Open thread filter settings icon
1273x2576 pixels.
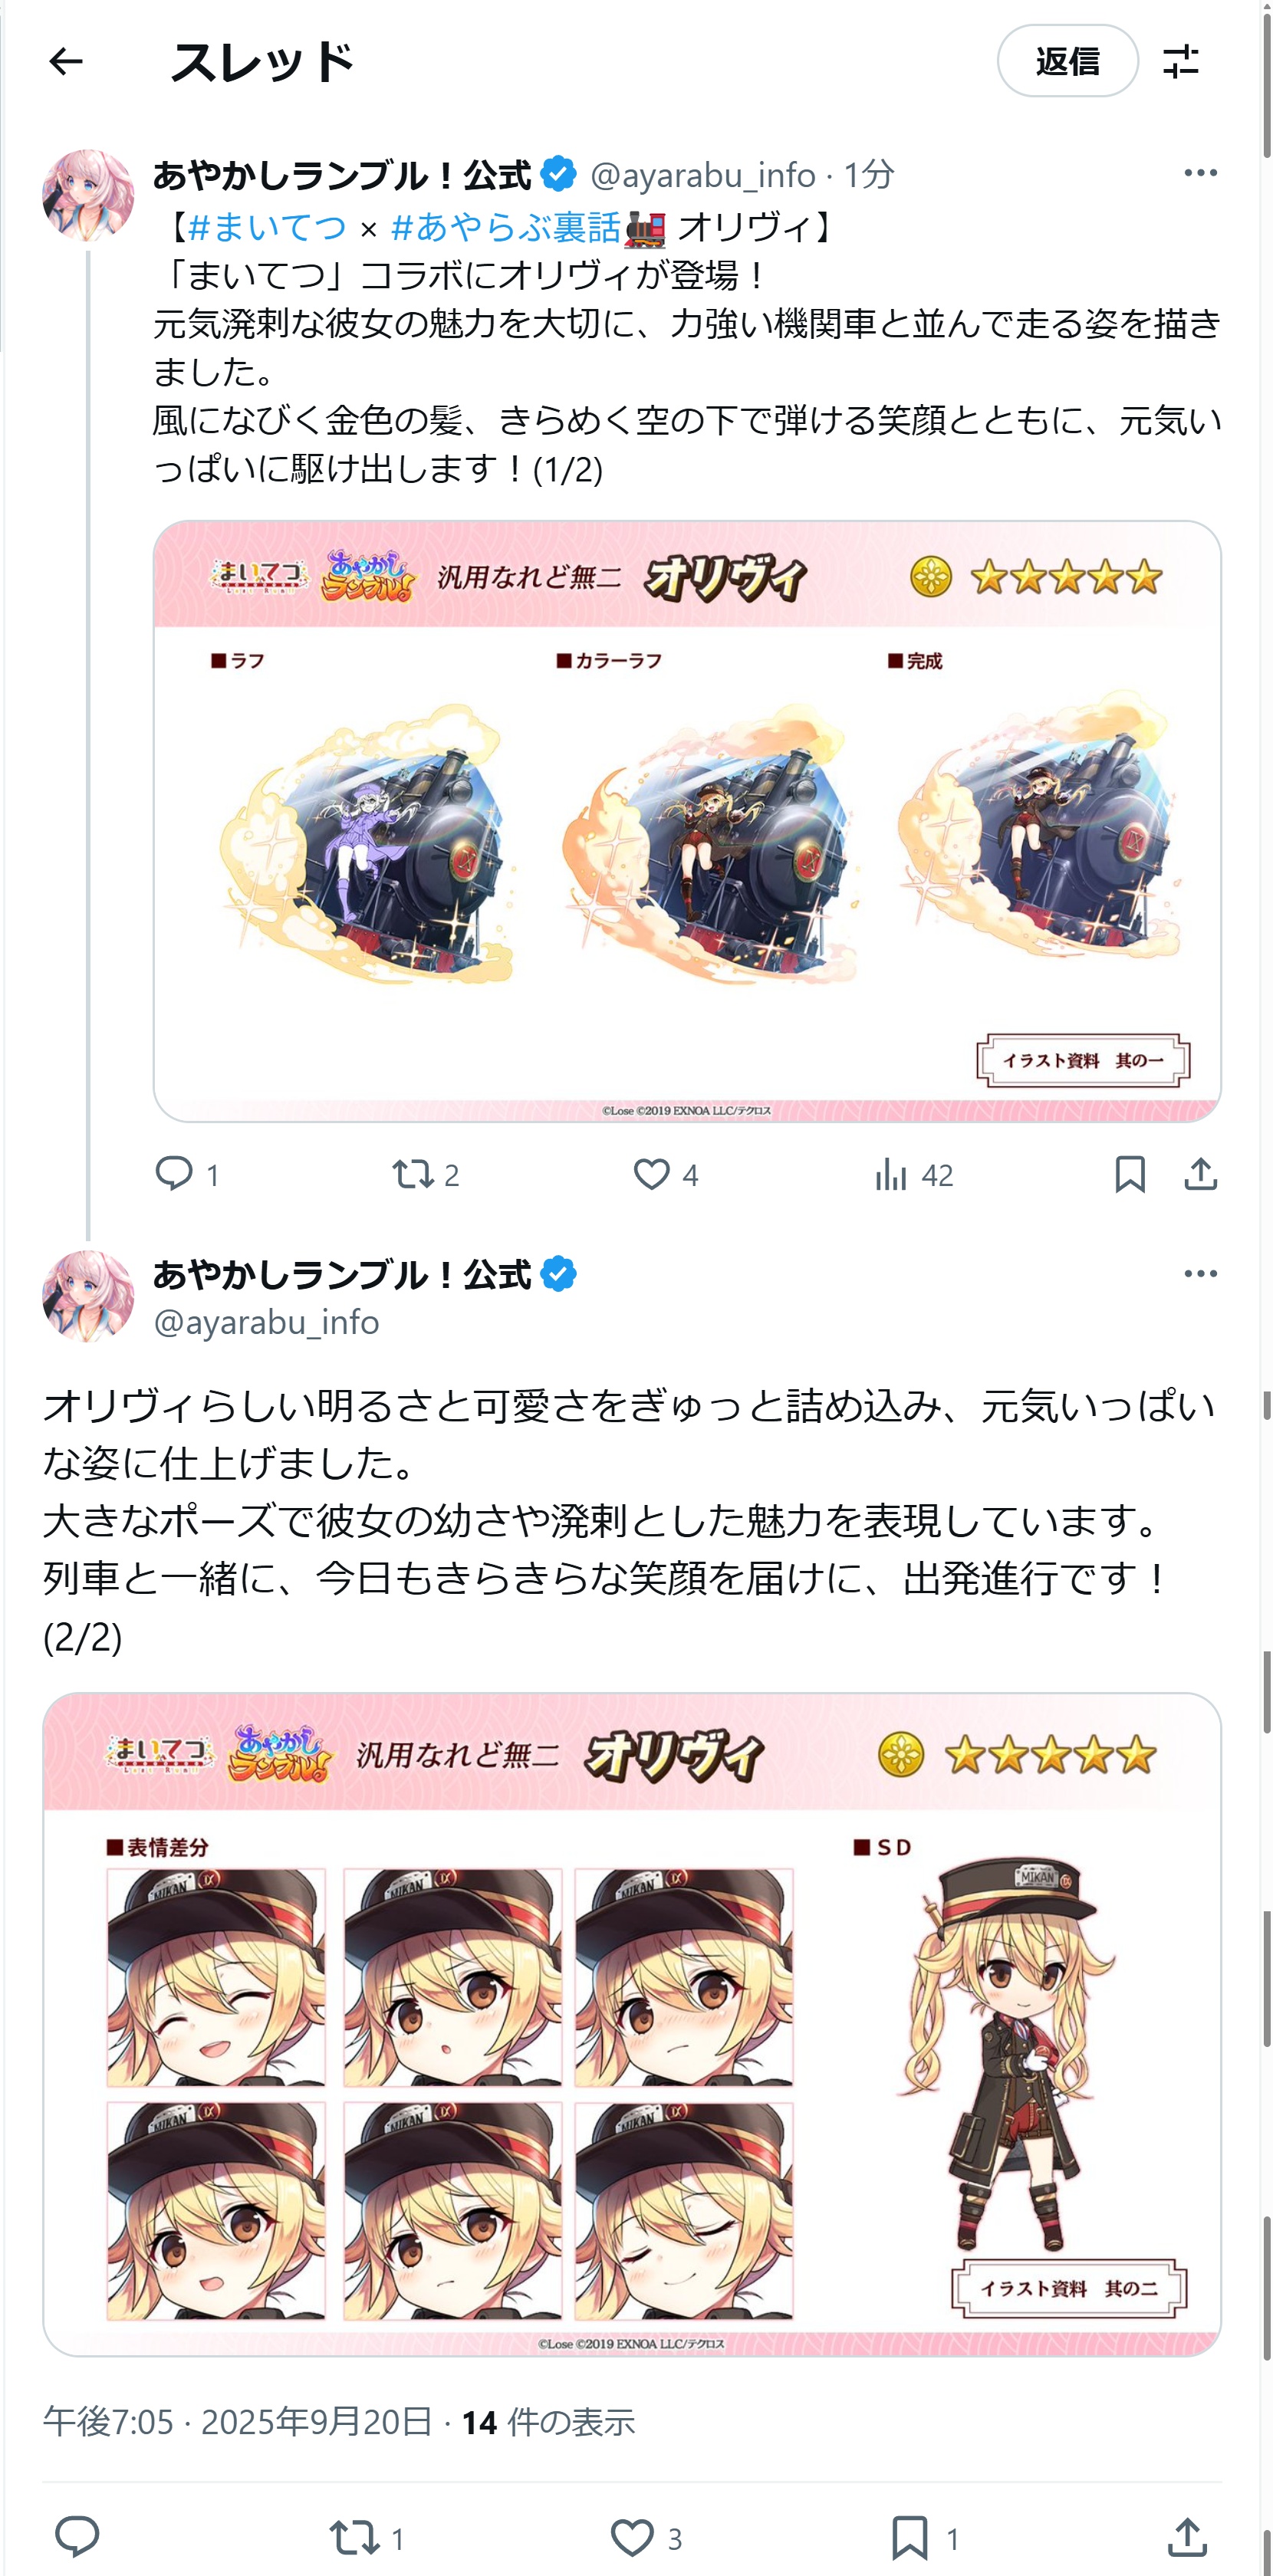[x=1181, y=61]
